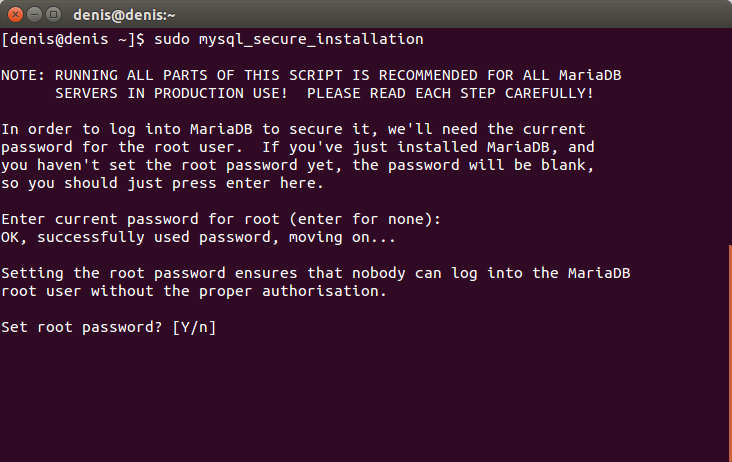The image size is (732, 462).
Task: Click the OK, successfully used password line
Action: tap(198, 237)
